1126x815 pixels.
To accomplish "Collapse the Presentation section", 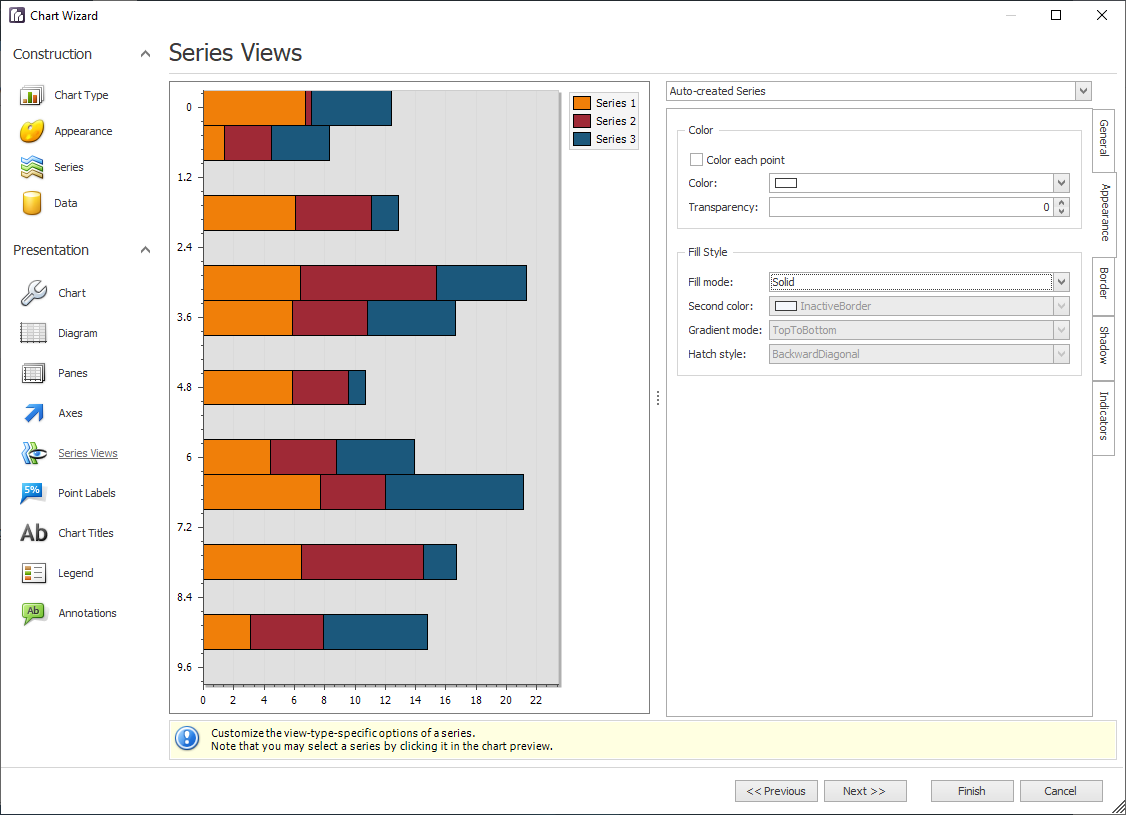I will tap(144, 249).
